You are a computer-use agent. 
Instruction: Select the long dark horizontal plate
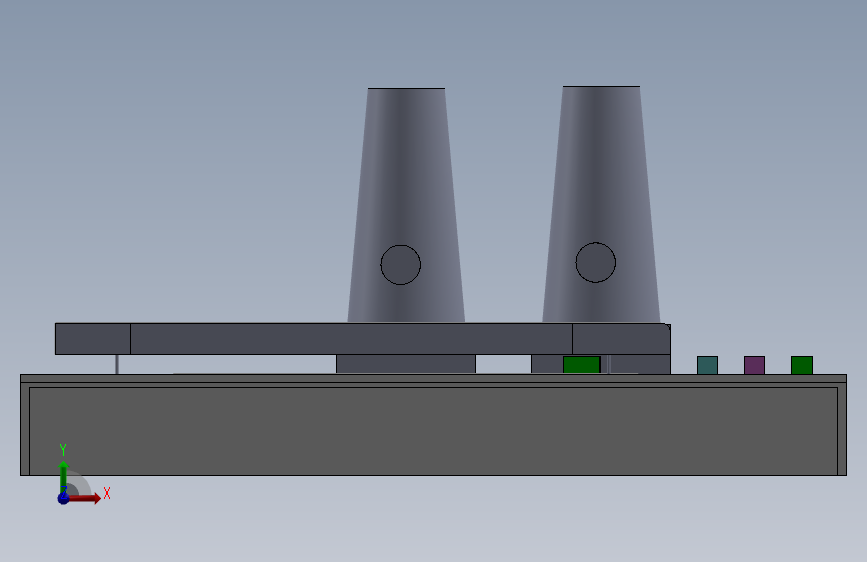point(363,339)
